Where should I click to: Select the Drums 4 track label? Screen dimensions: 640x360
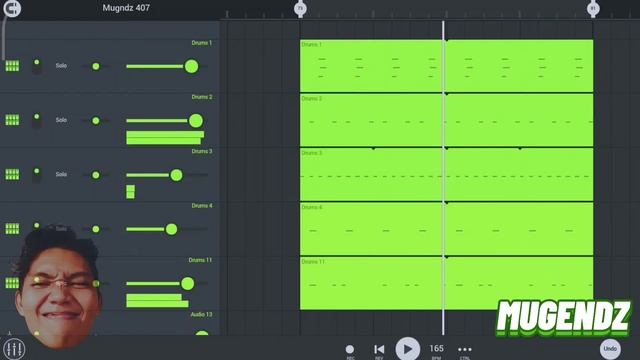point(202,206)
